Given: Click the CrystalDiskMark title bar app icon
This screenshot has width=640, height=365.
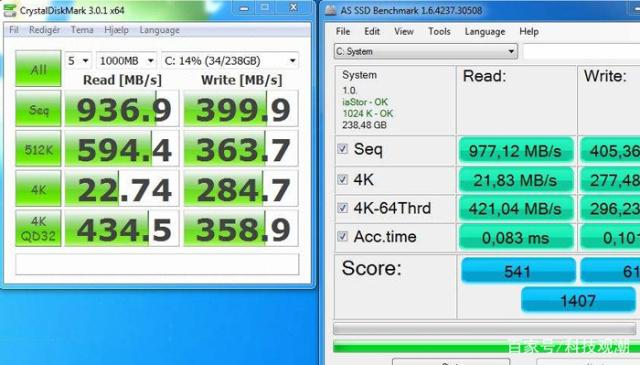Looking at the screenshot, I should click(10, 10).
